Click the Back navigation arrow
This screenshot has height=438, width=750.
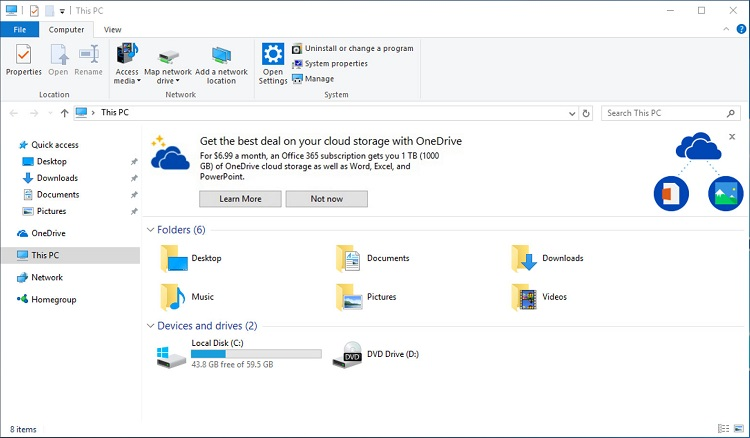(13, 113)
